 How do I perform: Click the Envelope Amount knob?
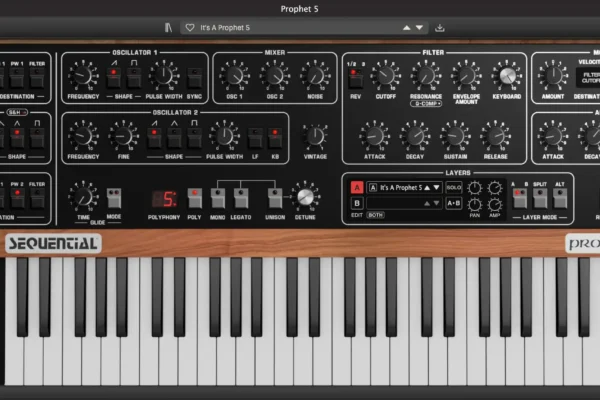(466, 75)
